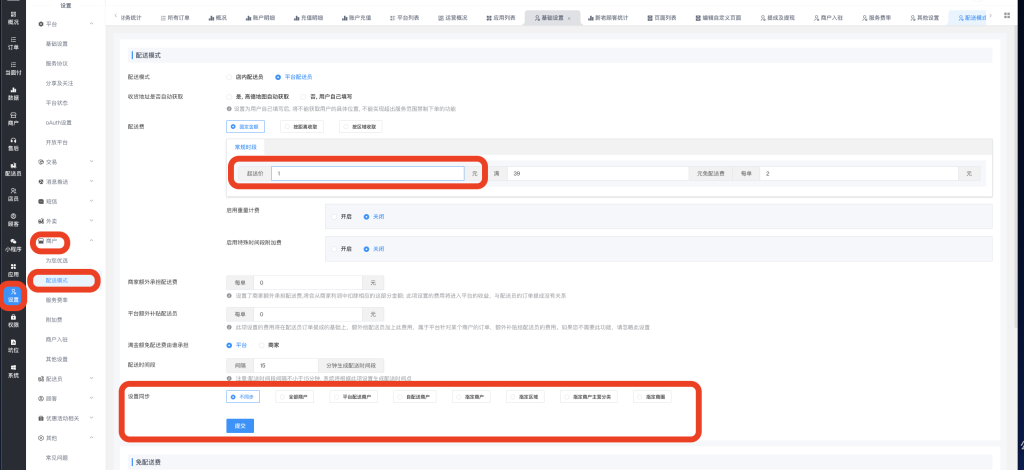Collapse the 平台 menu group

(x=91, y=23)
